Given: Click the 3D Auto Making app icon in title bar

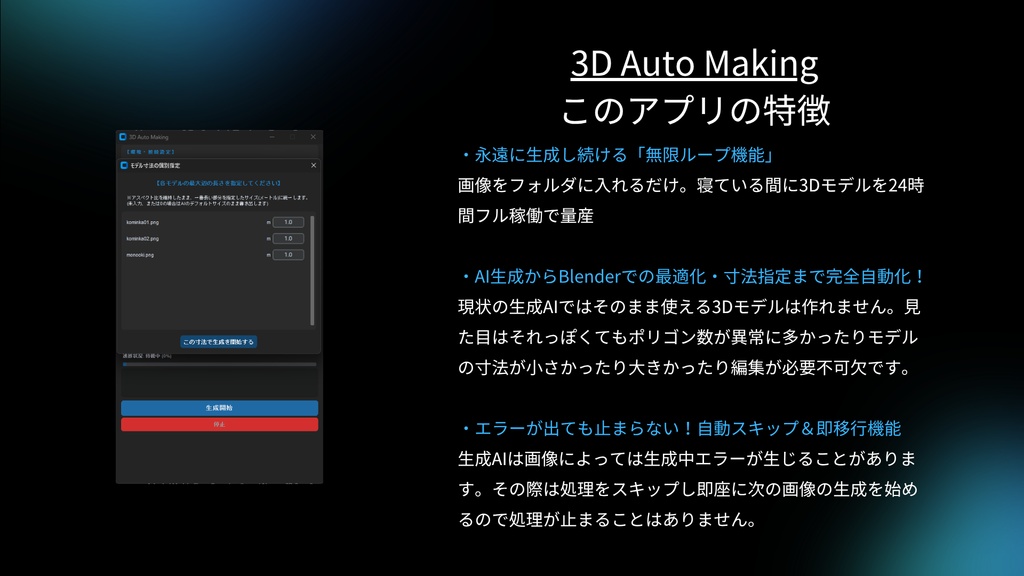Looking at the screenshot, I should [x=123, y=137].
